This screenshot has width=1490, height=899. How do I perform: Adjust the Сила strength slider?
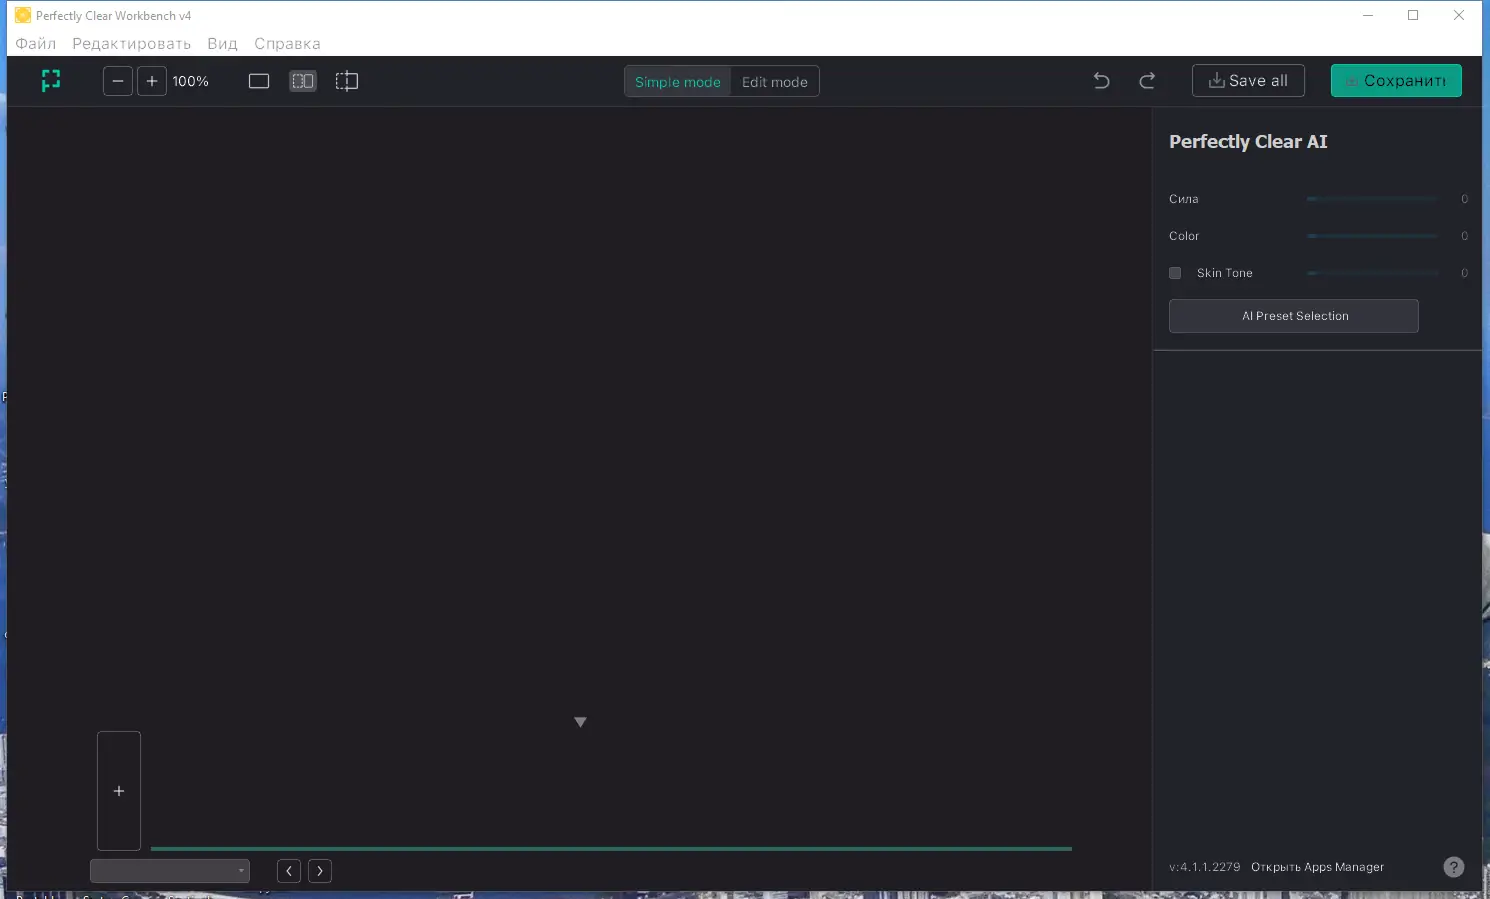click(1372, 199)
